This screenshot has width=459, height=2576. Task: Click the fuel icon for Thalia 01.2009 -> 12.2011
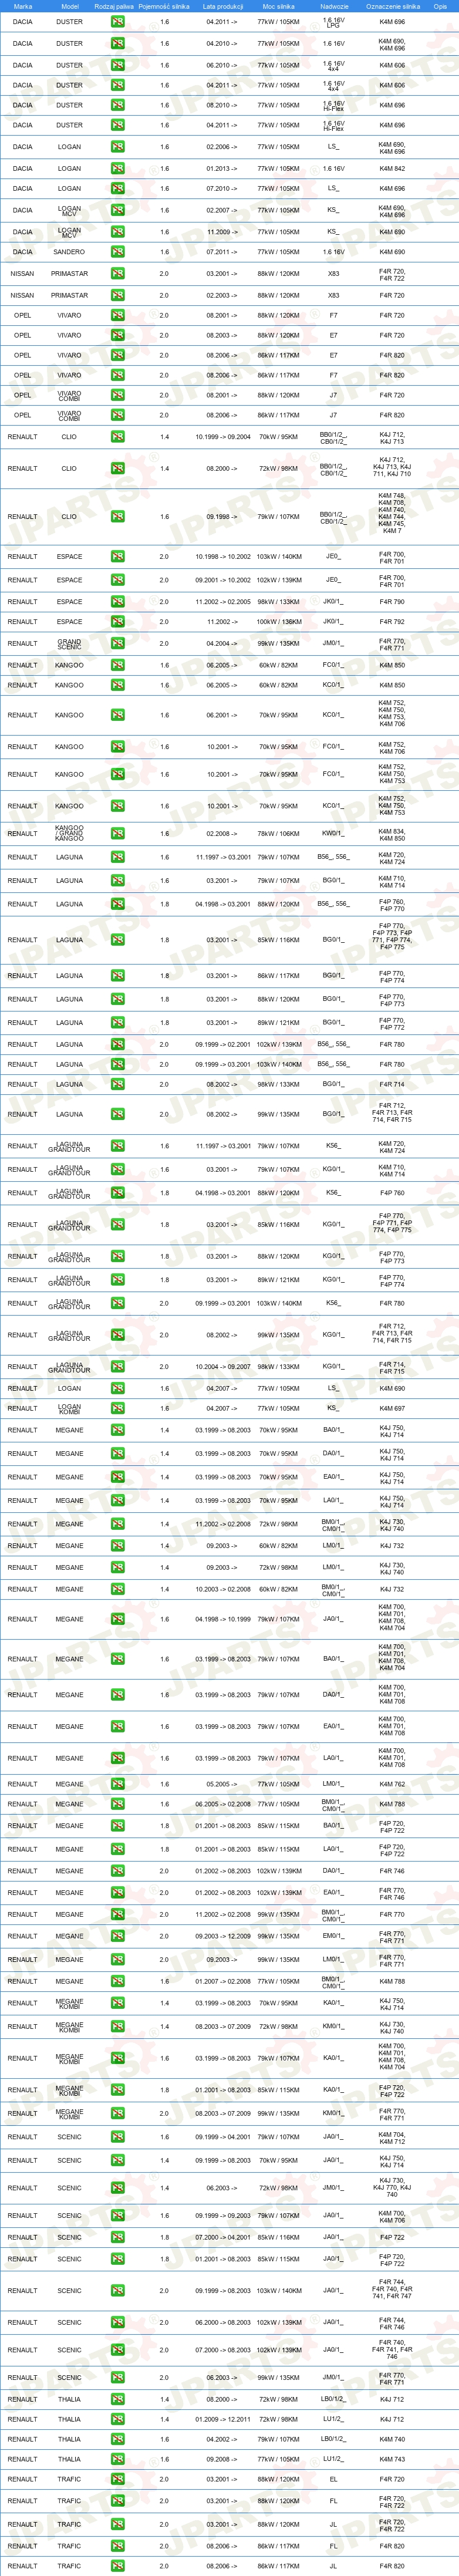click(x=117, y=2420)
